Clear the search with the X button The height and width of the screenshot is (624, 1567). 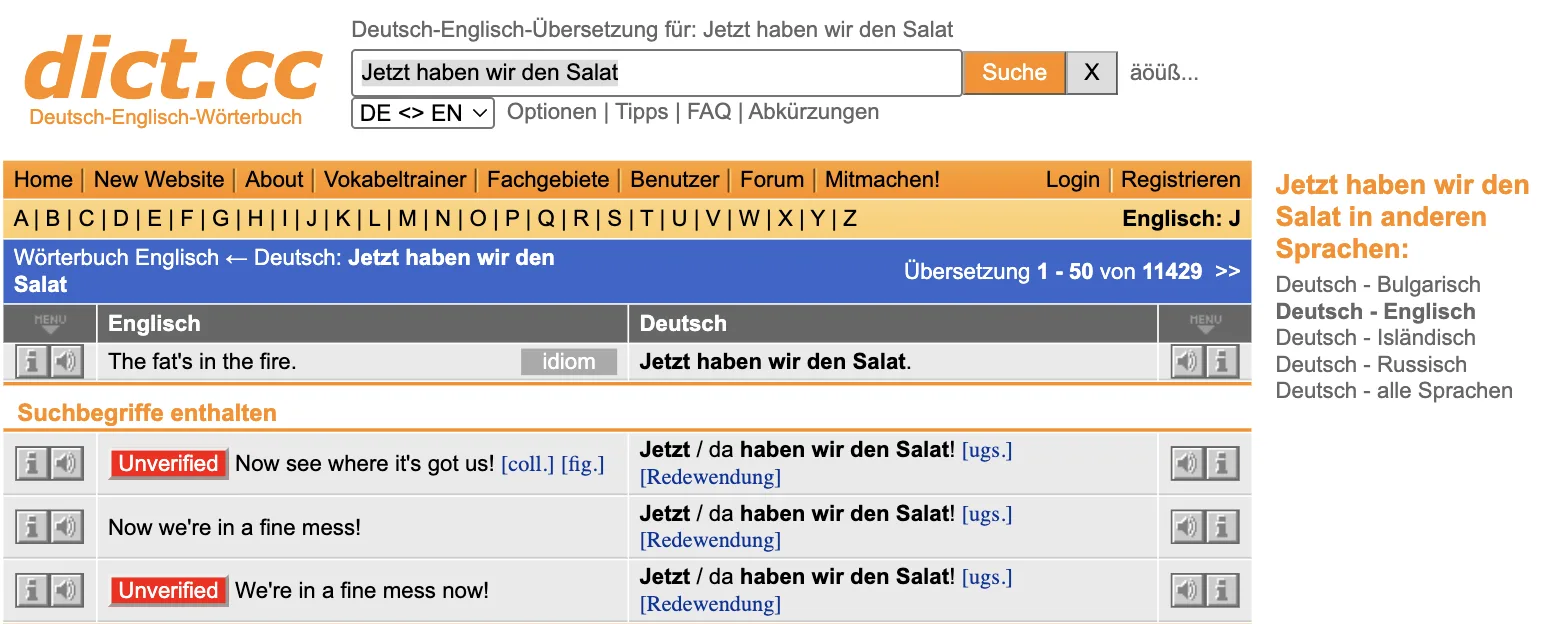[x=1091, y=72]
